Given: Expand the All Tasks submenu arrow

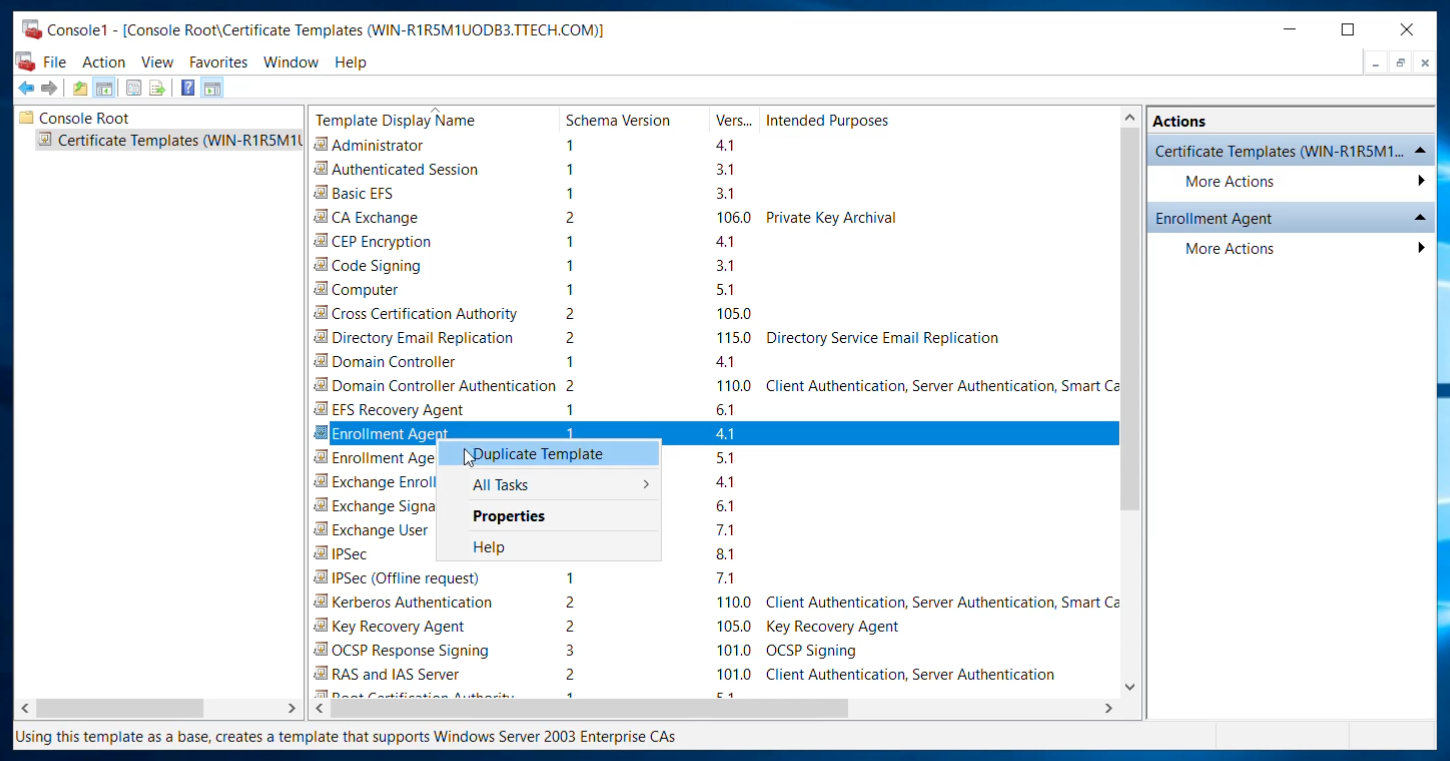Looking at the screenshot, I should (x=646, y=485).
